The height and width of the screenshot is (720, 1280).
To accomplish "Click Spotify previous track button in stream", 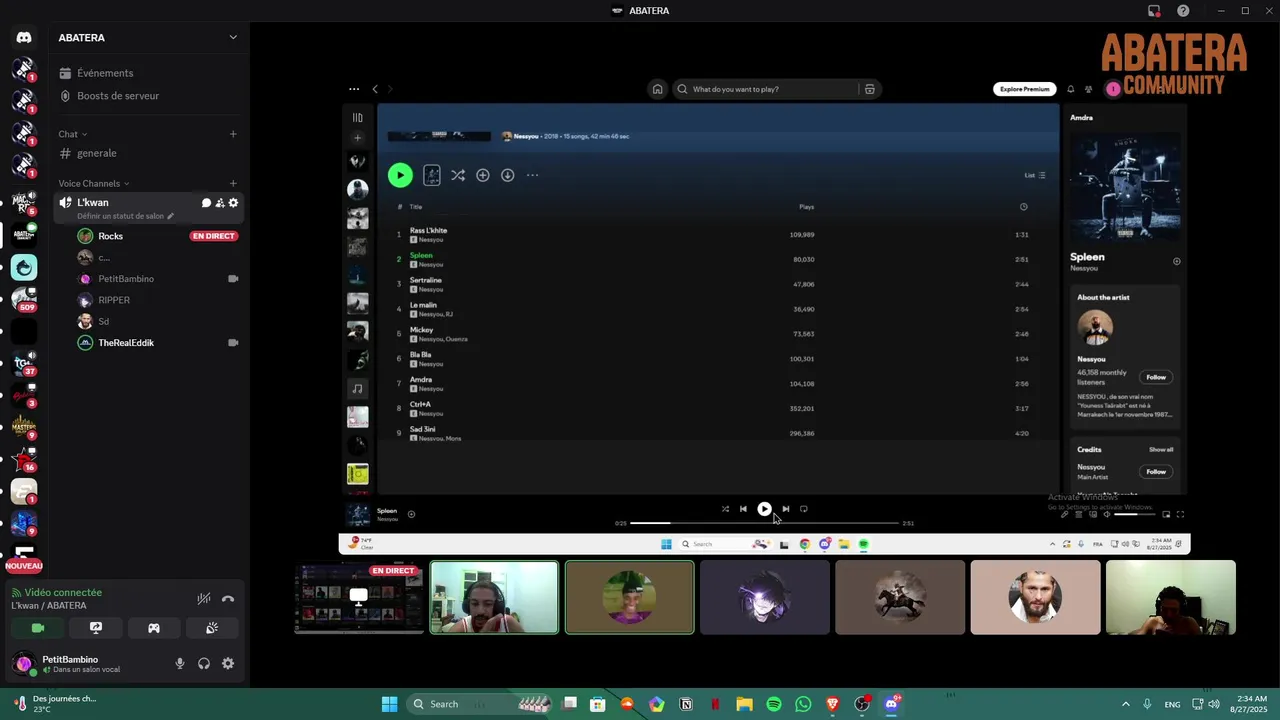I will tap(743, 509).
